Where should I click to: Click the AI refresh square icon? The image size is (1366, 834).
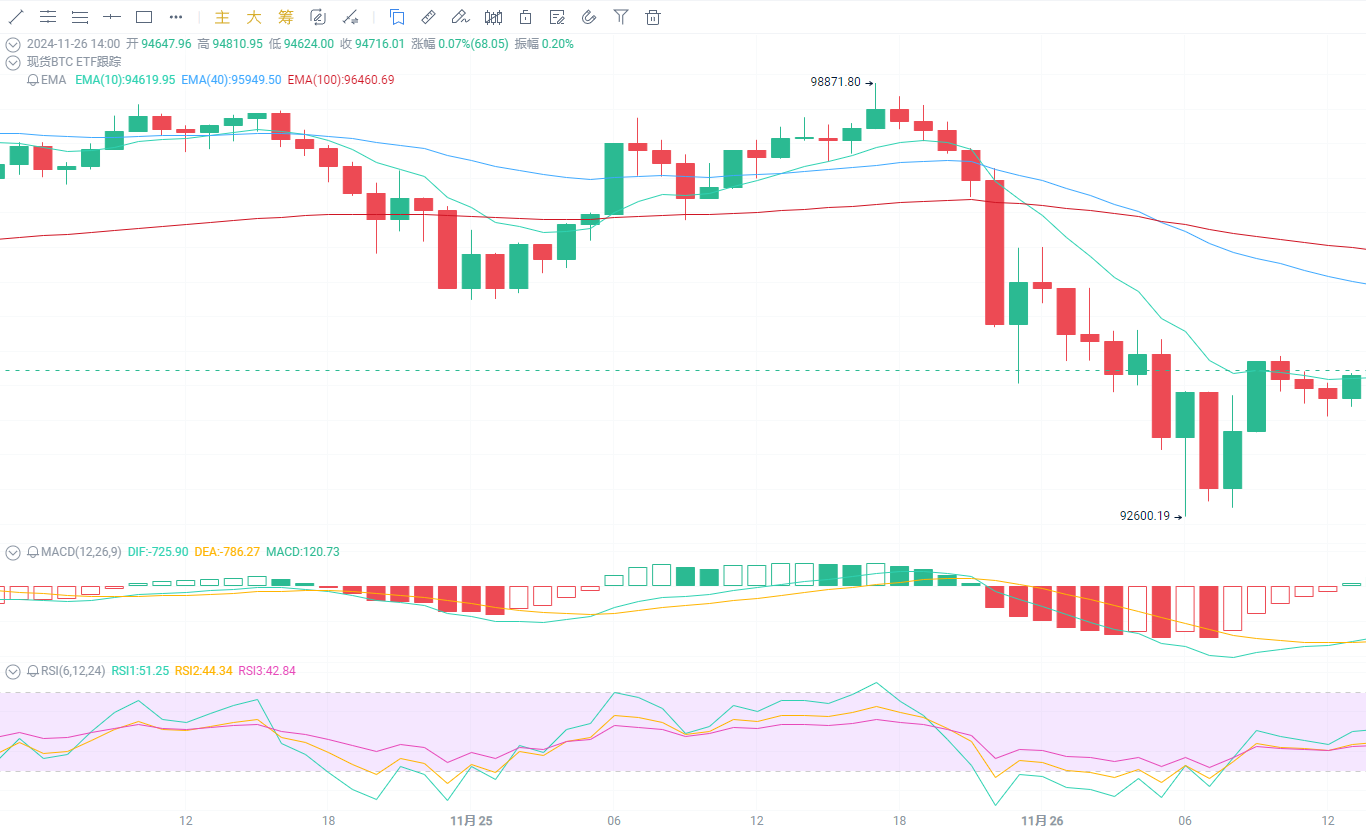(x=318, y=17)
